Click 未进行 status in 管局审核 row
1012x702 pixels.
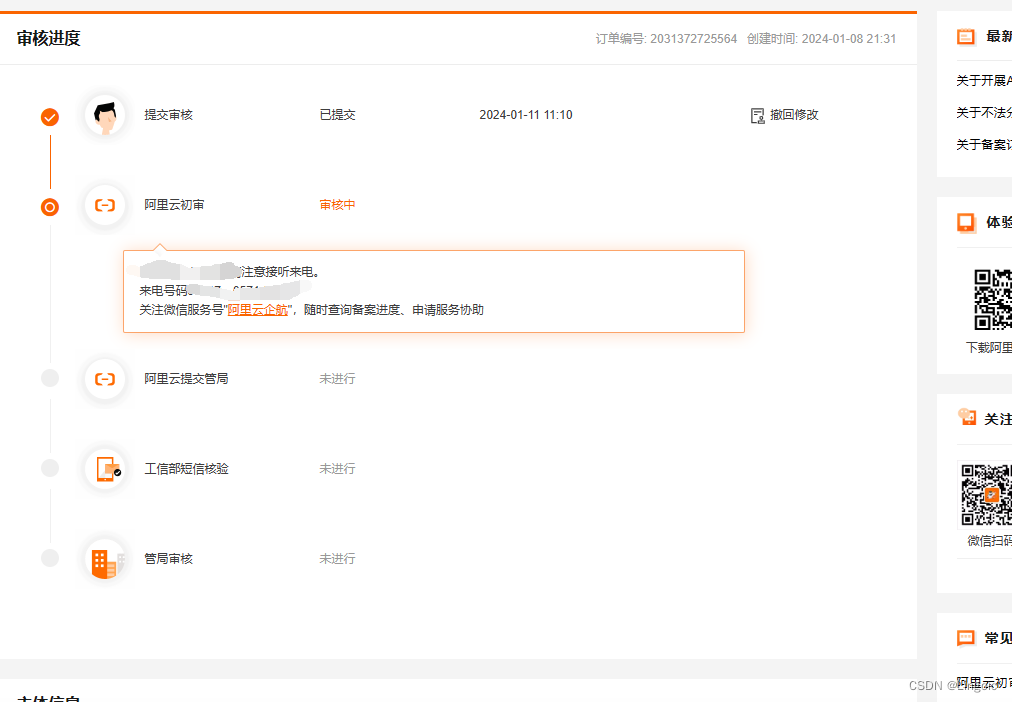(x=338, y=559)
